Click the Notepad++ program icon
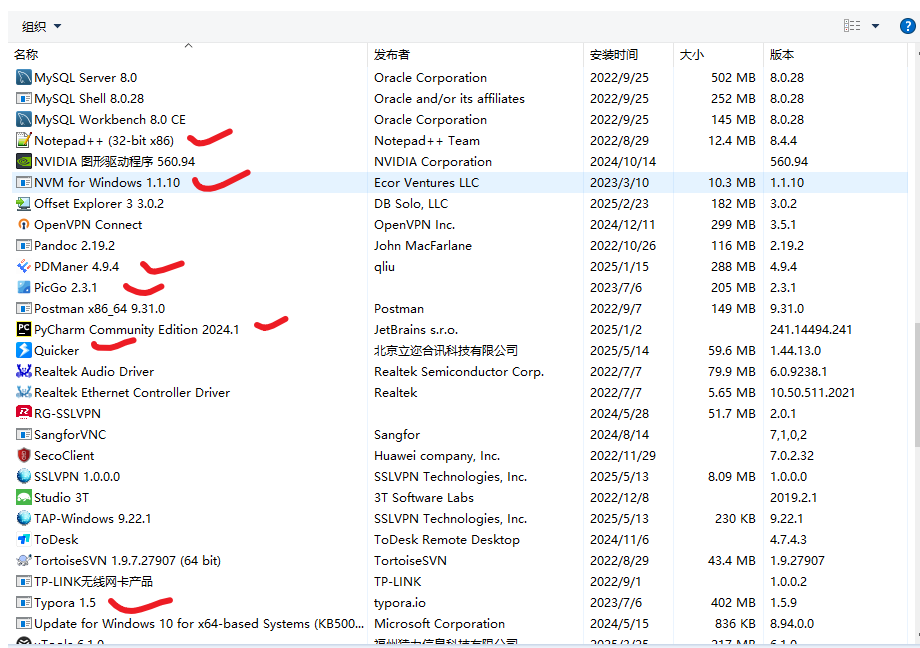920x648 pixels. (23, 140)
